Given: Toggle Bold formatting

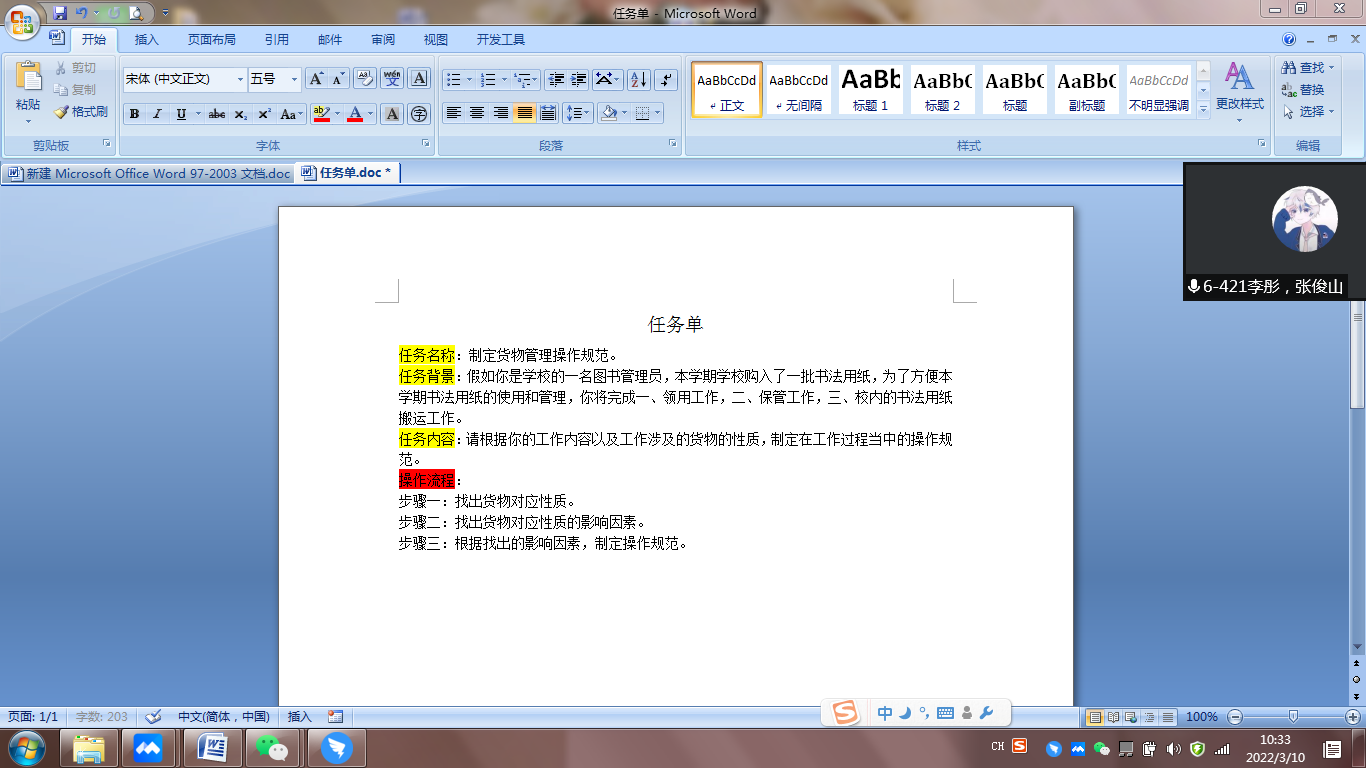Looking at the screenshot, I should click(134, 114).
